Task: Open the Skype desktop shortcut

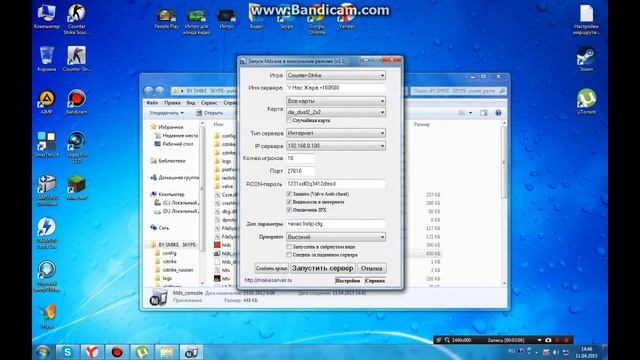Action: point(286,18)
